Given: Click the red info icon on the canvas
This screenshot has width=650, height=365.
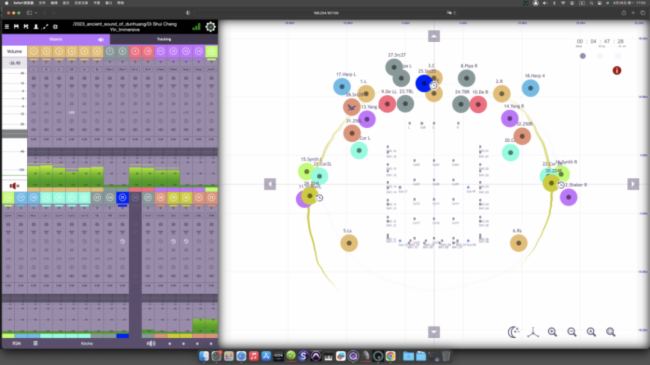Looking at the screenshot, I should (617, 71).
